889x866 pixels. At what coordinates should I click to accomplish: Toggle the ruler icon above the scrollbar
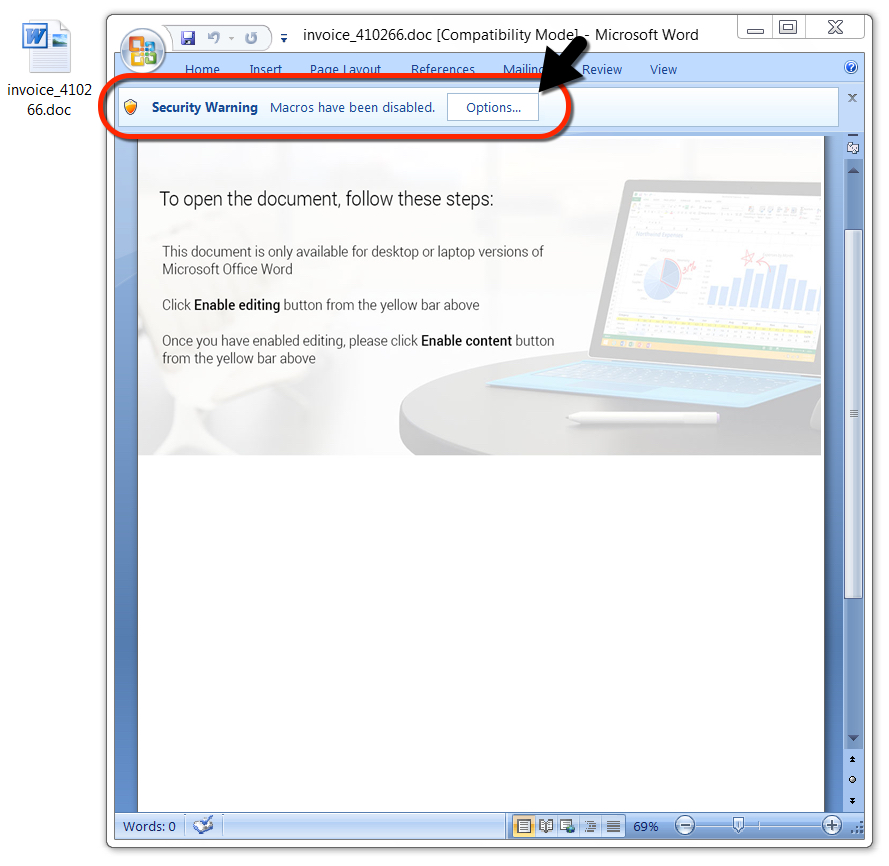[x=853, y=147]
